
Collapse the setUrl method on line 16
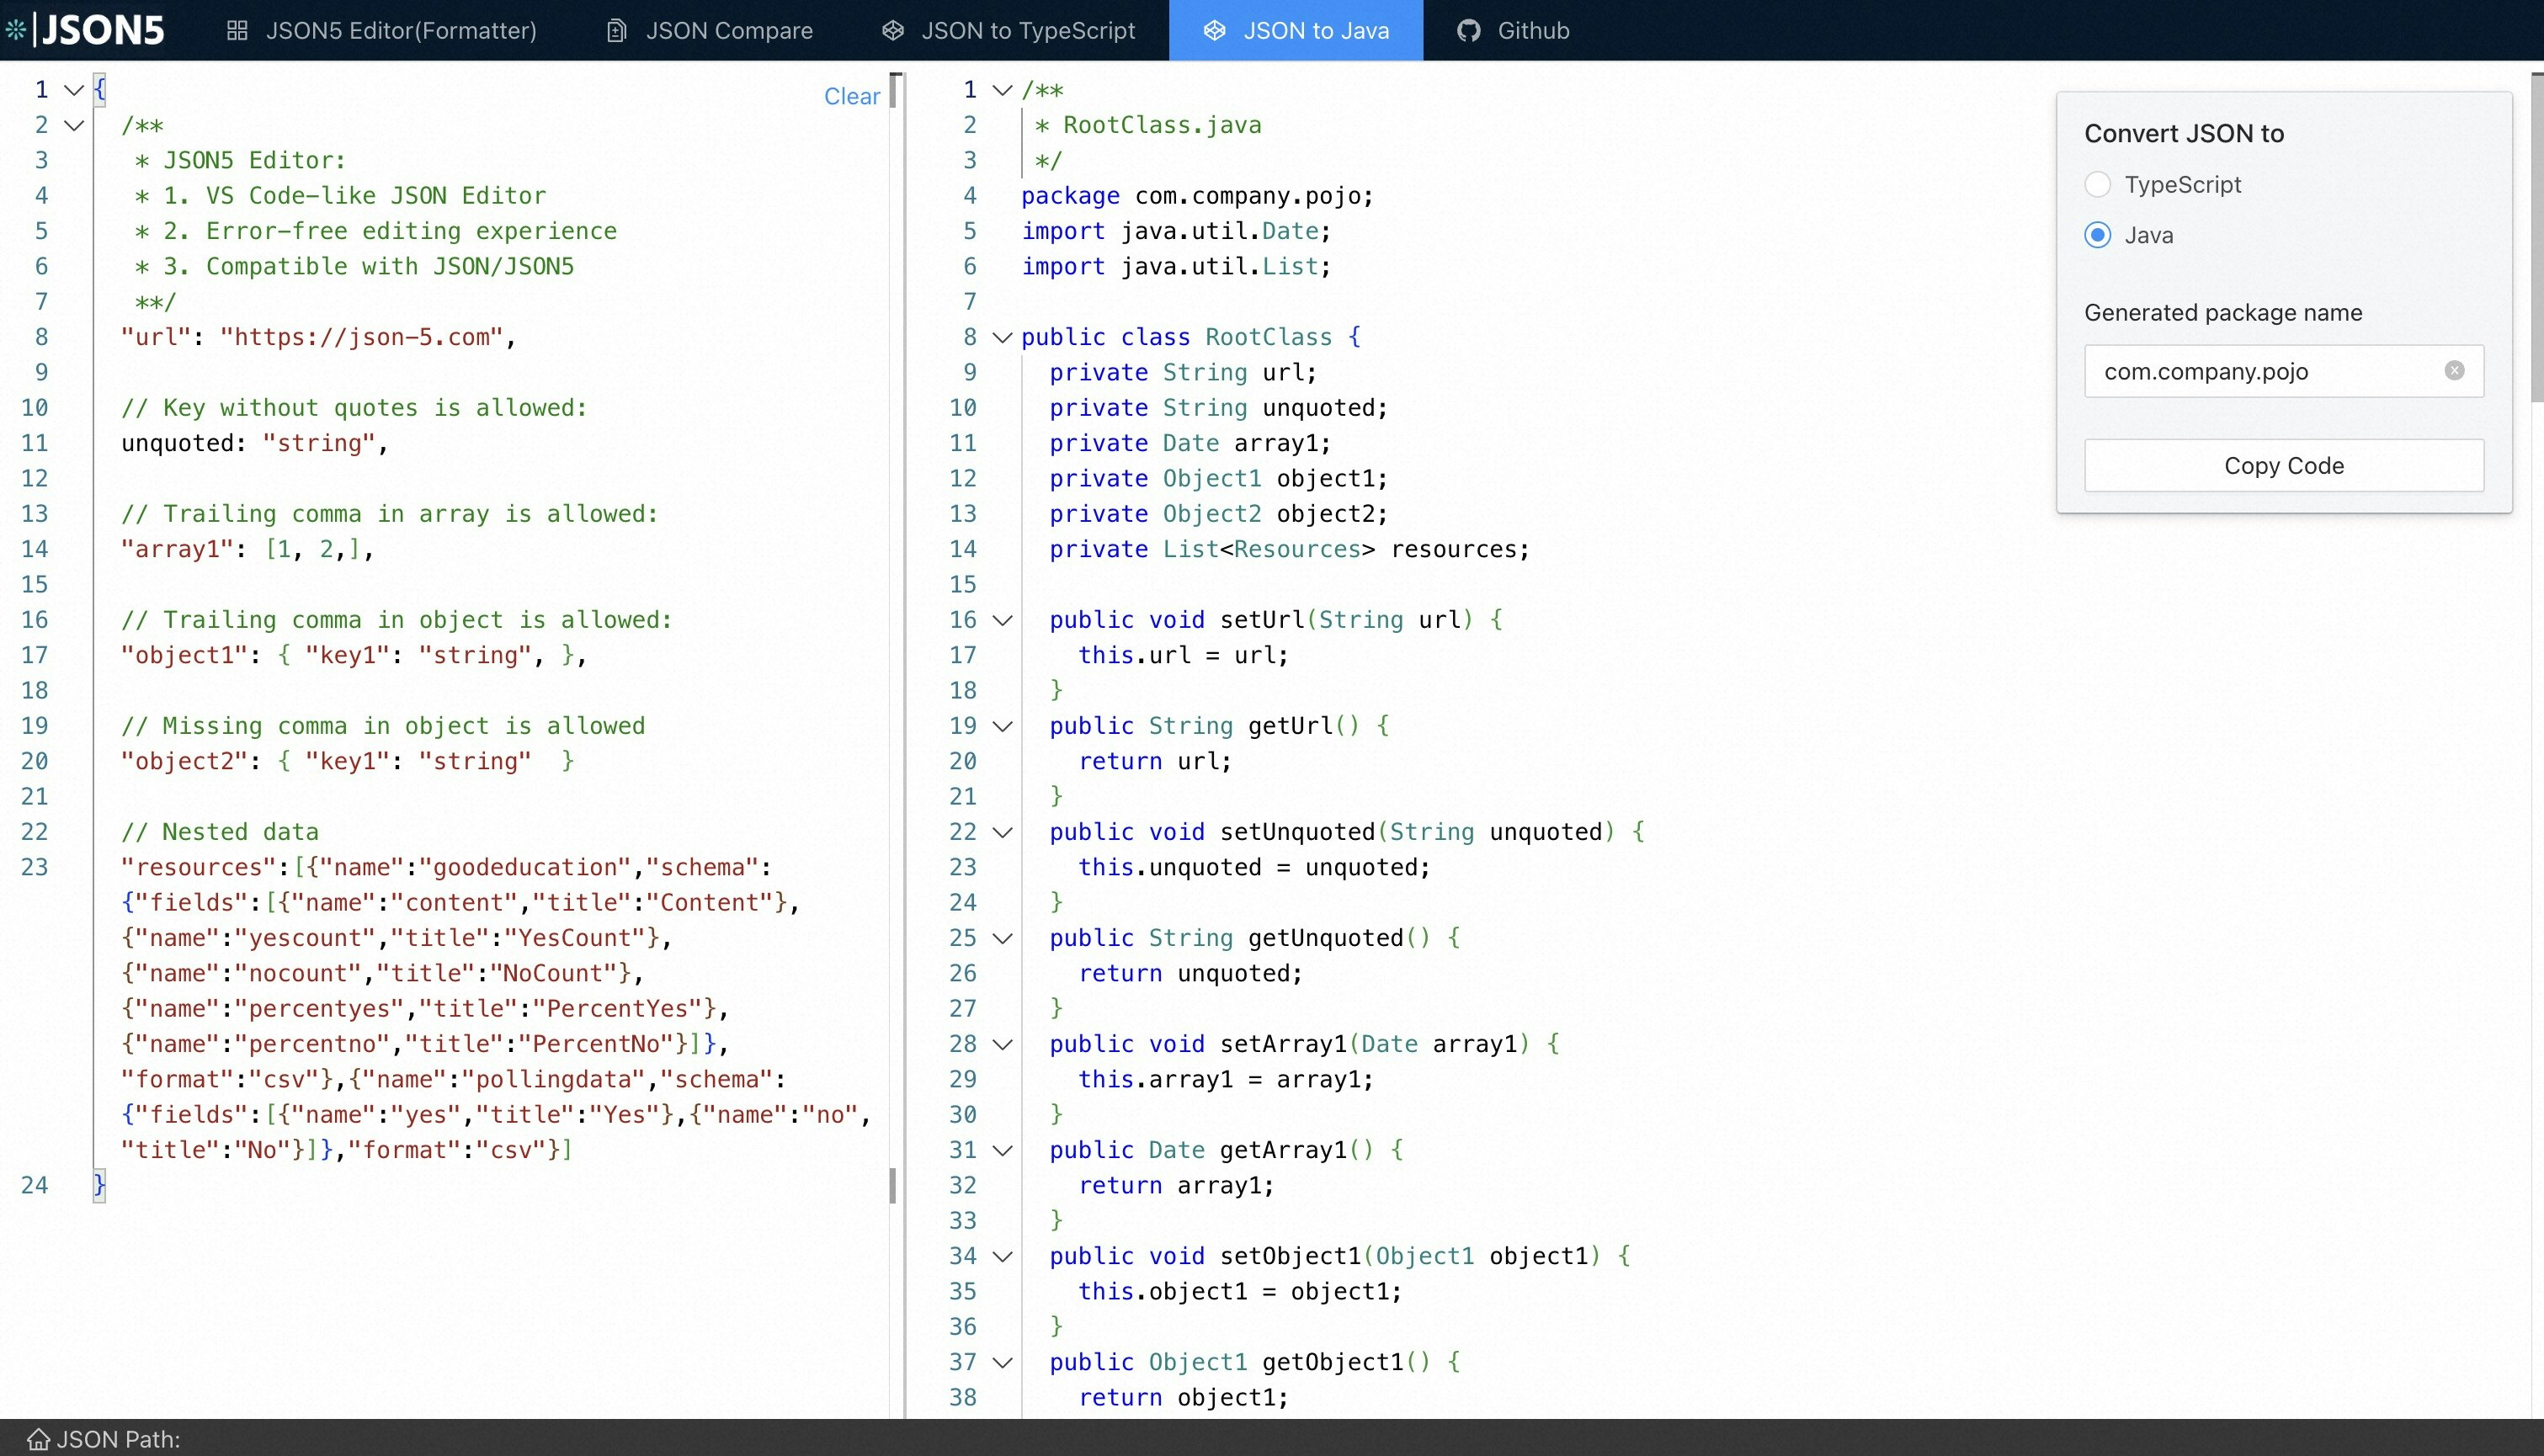pyautogui.click(x=1003, y=620)
